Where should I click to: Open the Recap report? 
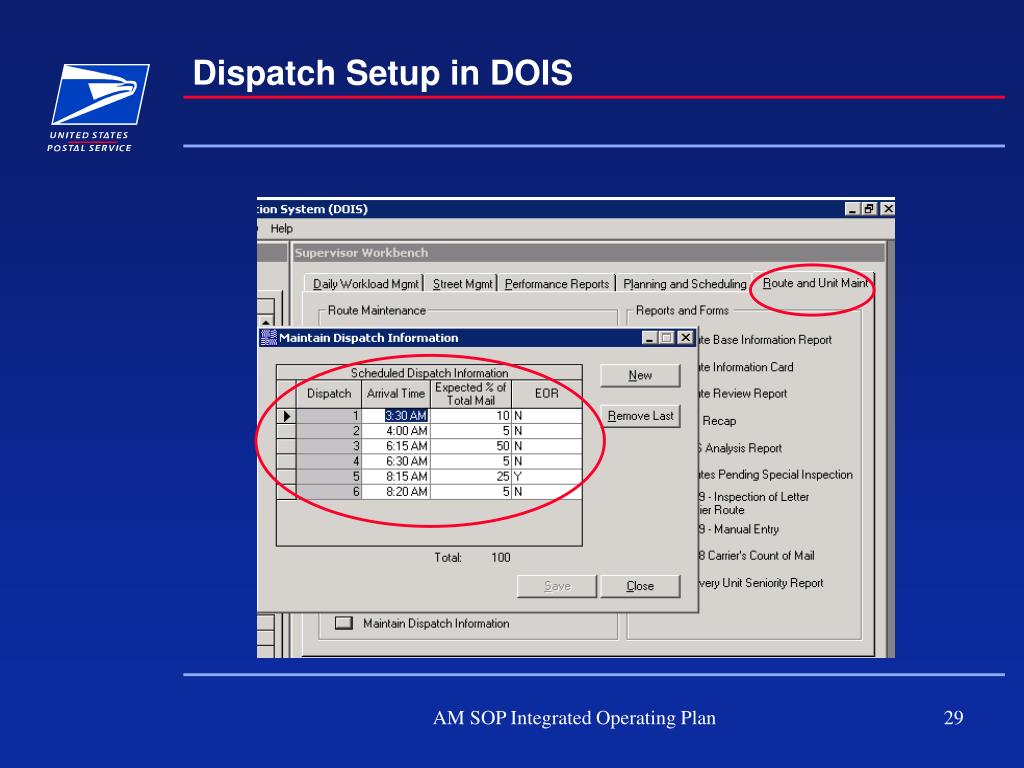(718, 421)
